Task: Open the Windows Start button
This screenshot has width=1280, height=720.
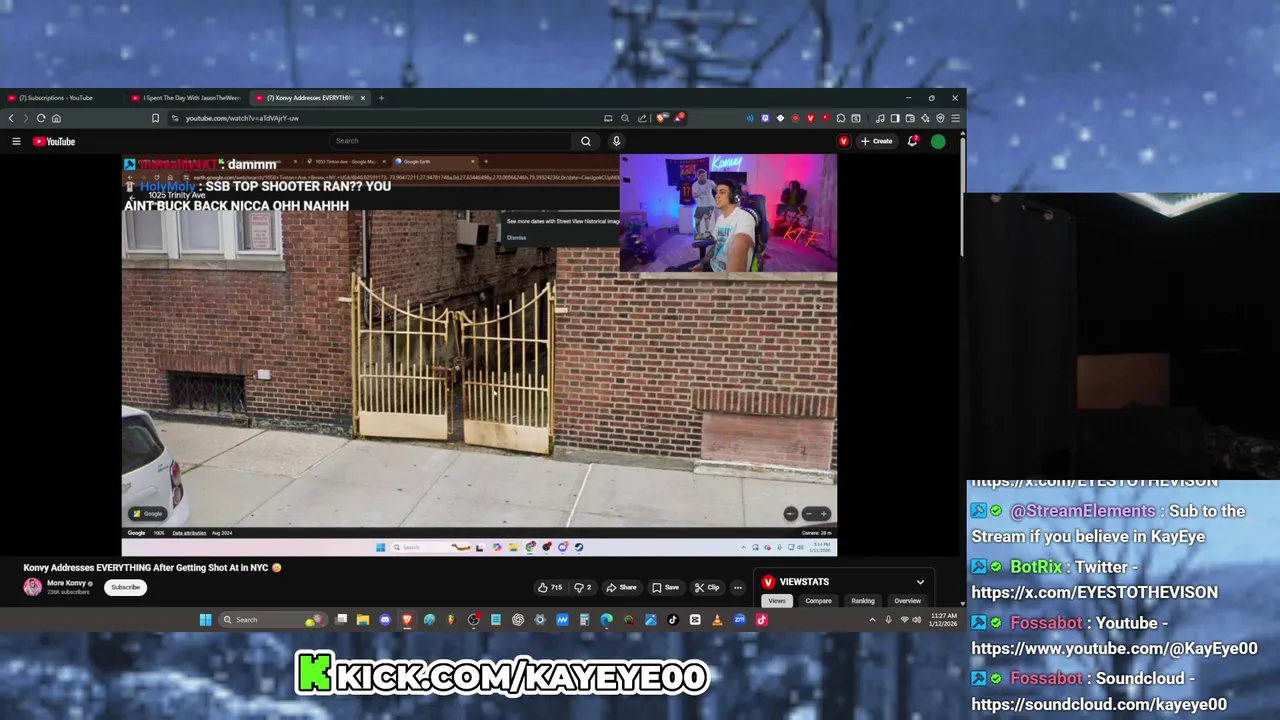Action: coord(205,620)
